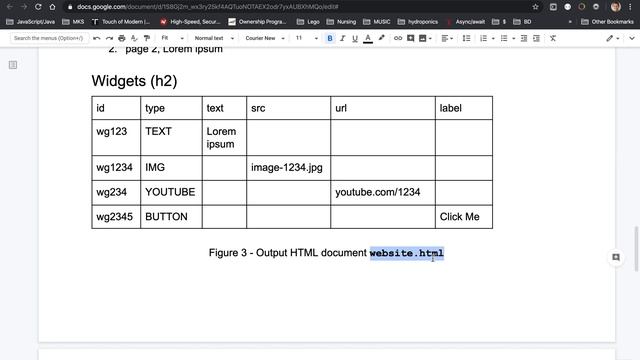The height and width of the screenshot is (360, 640).
Task: Open the MKS bookmark folder
Action: click(x=73, y=22)
